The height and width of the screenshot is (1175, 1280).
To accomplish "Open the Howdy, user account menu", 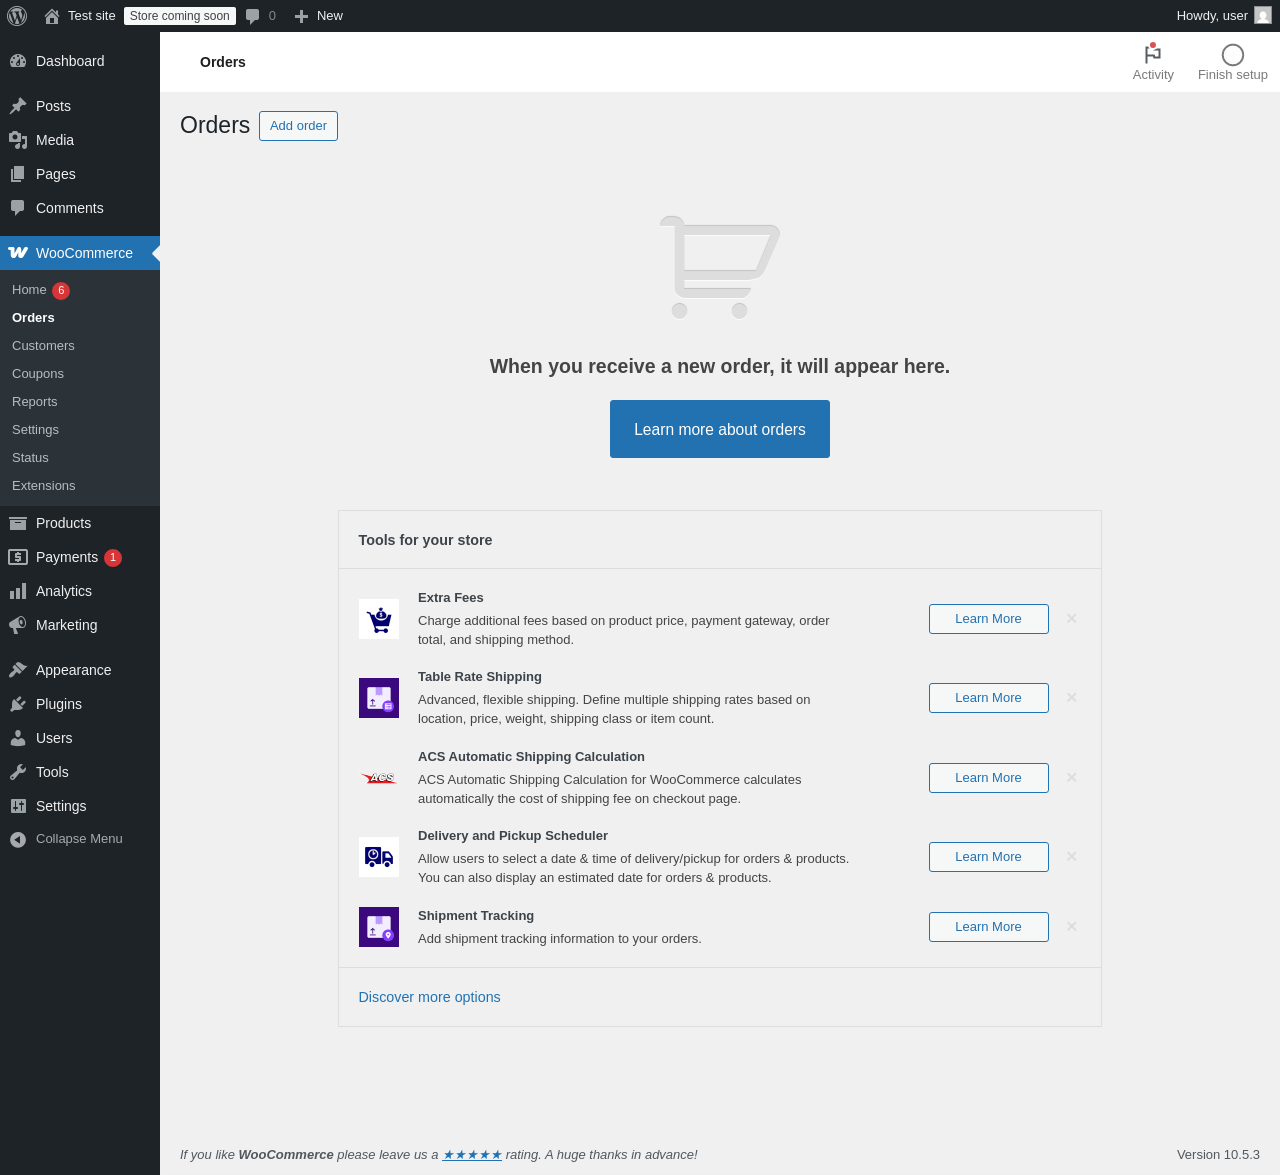I will [1224, 16].
